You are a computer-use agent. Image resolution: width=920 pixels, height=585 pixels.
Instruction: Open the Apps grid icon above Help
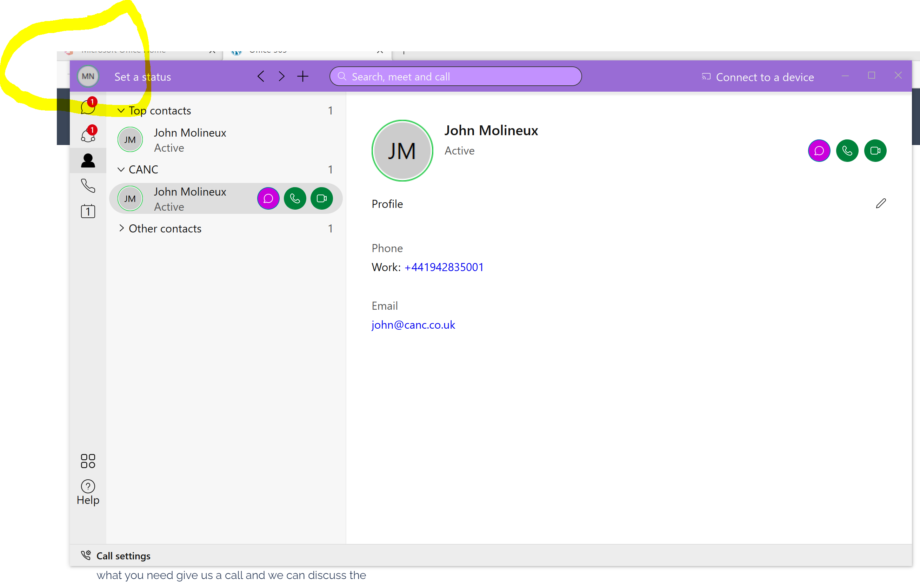(x=88, y=460)
